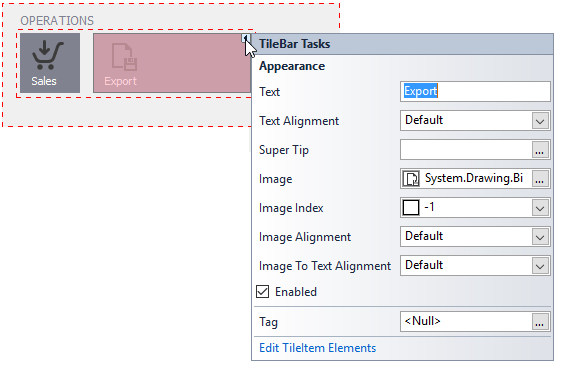Click the Export text label on tile
Viewport: 562px width, 369px height.
[x=120, y=81]
